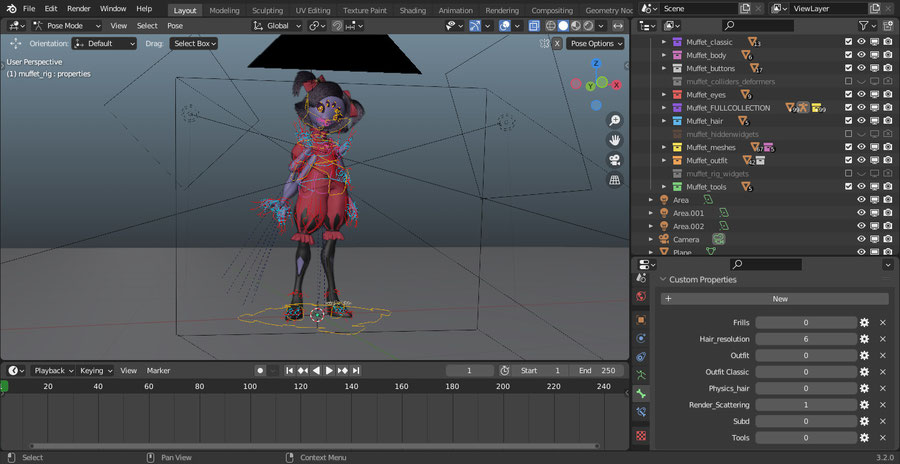Select wireframe viewport shading icon

551,26
